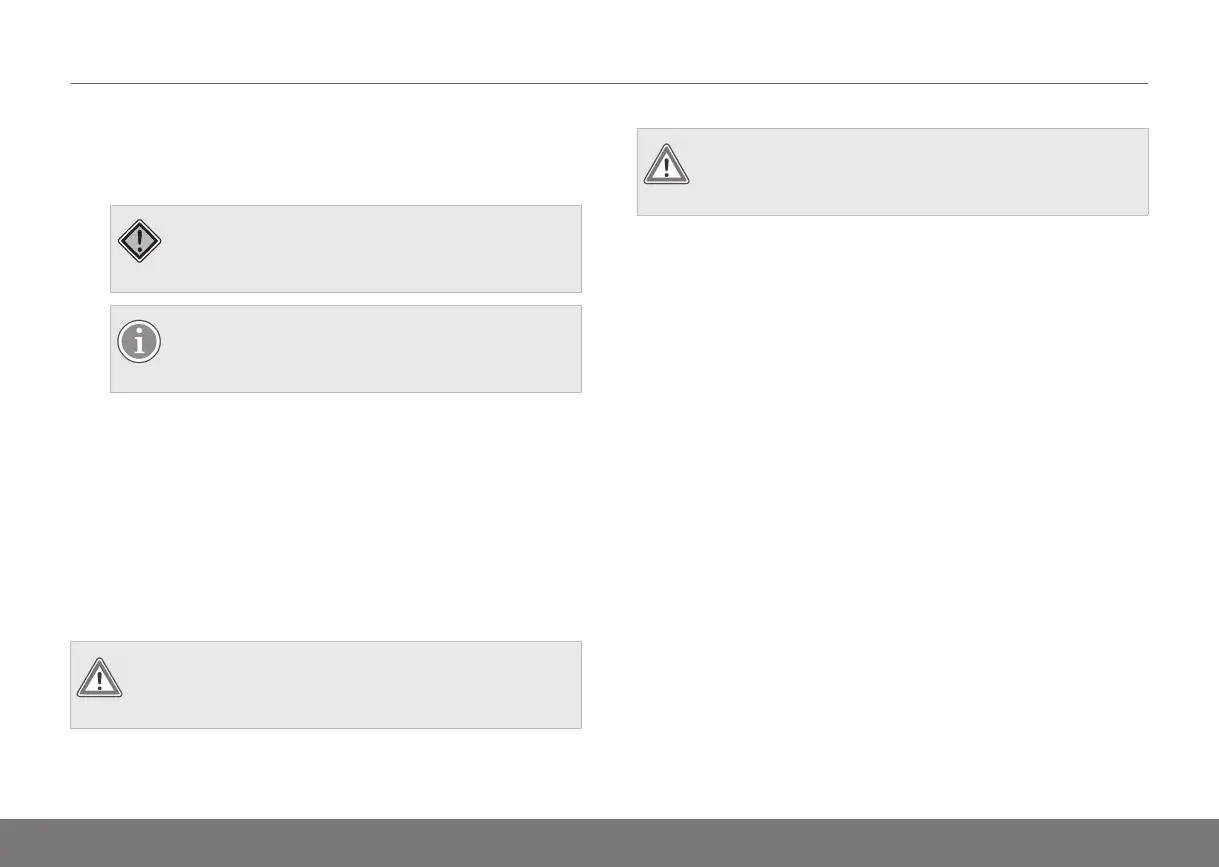Click the white gap between the left and right columns
This screenshot has width=1219, height=867.
point(609,450)
